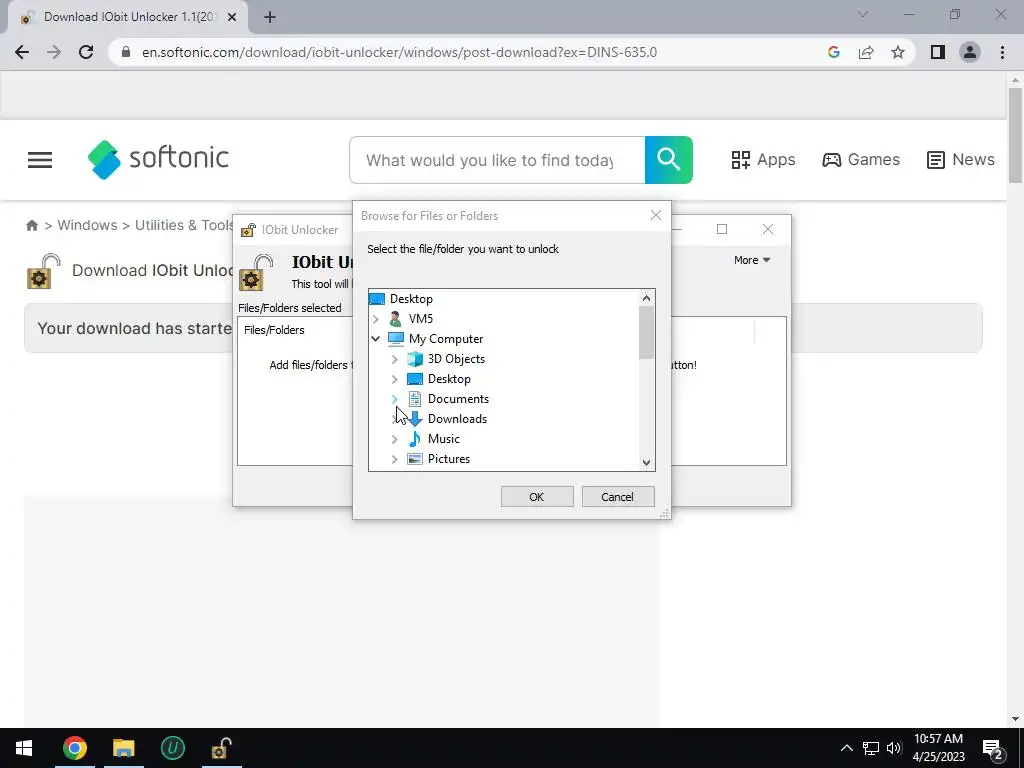1024x768 pixels.
Task: Open File Explorer from taskbar
Action: click(123, 748)
